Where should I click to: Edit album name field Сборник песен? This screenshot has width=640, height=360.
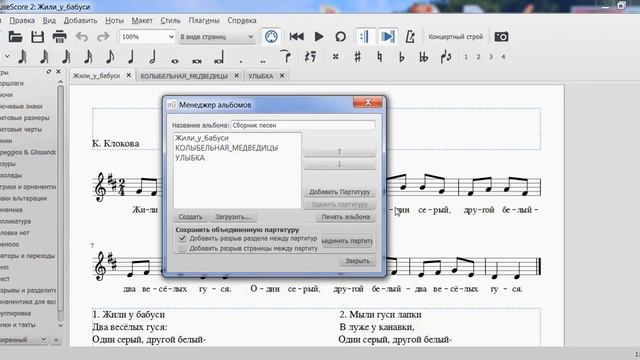(x=303, y=125)
